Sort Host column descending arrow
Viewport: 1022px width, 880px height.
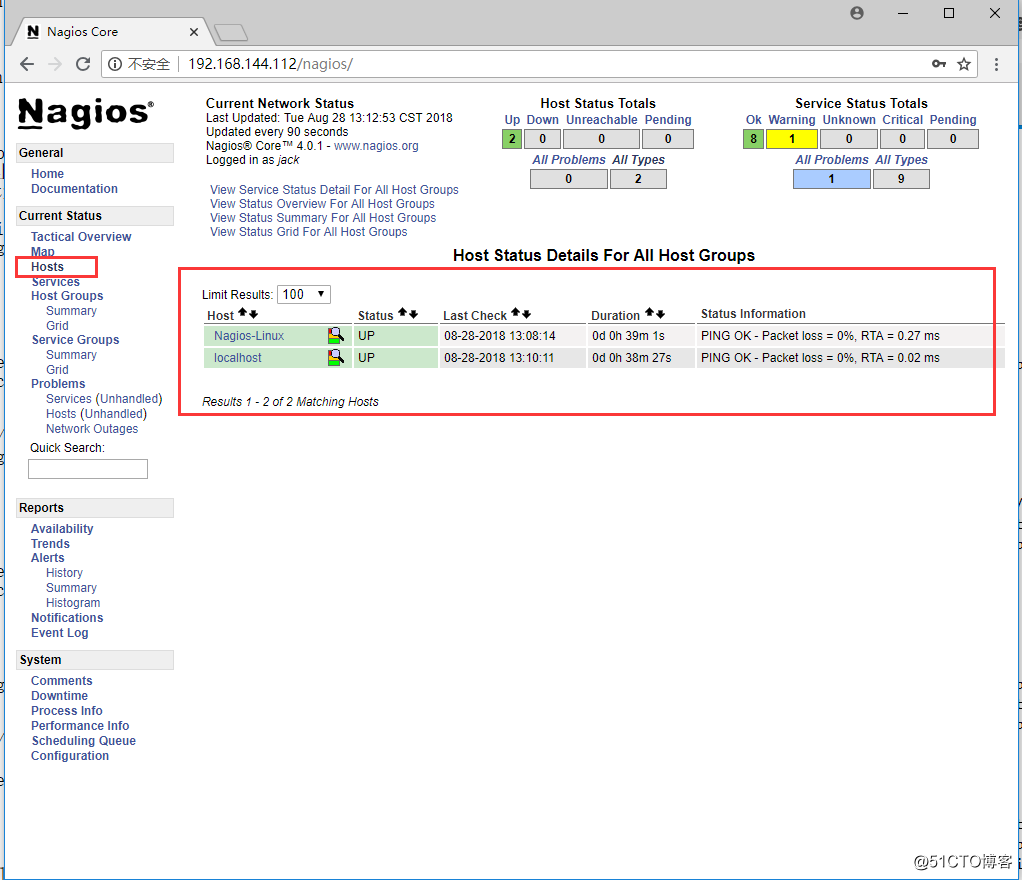coord(254,314)
